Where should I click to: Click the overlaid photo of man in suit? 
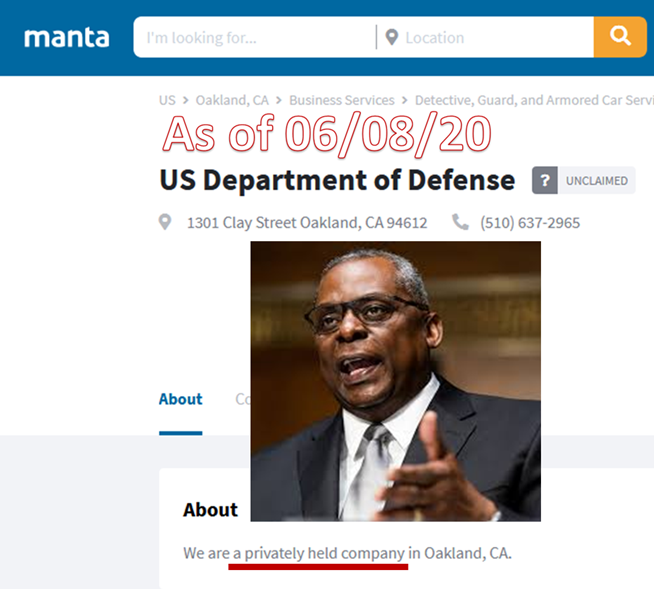(x=395, y=380)
